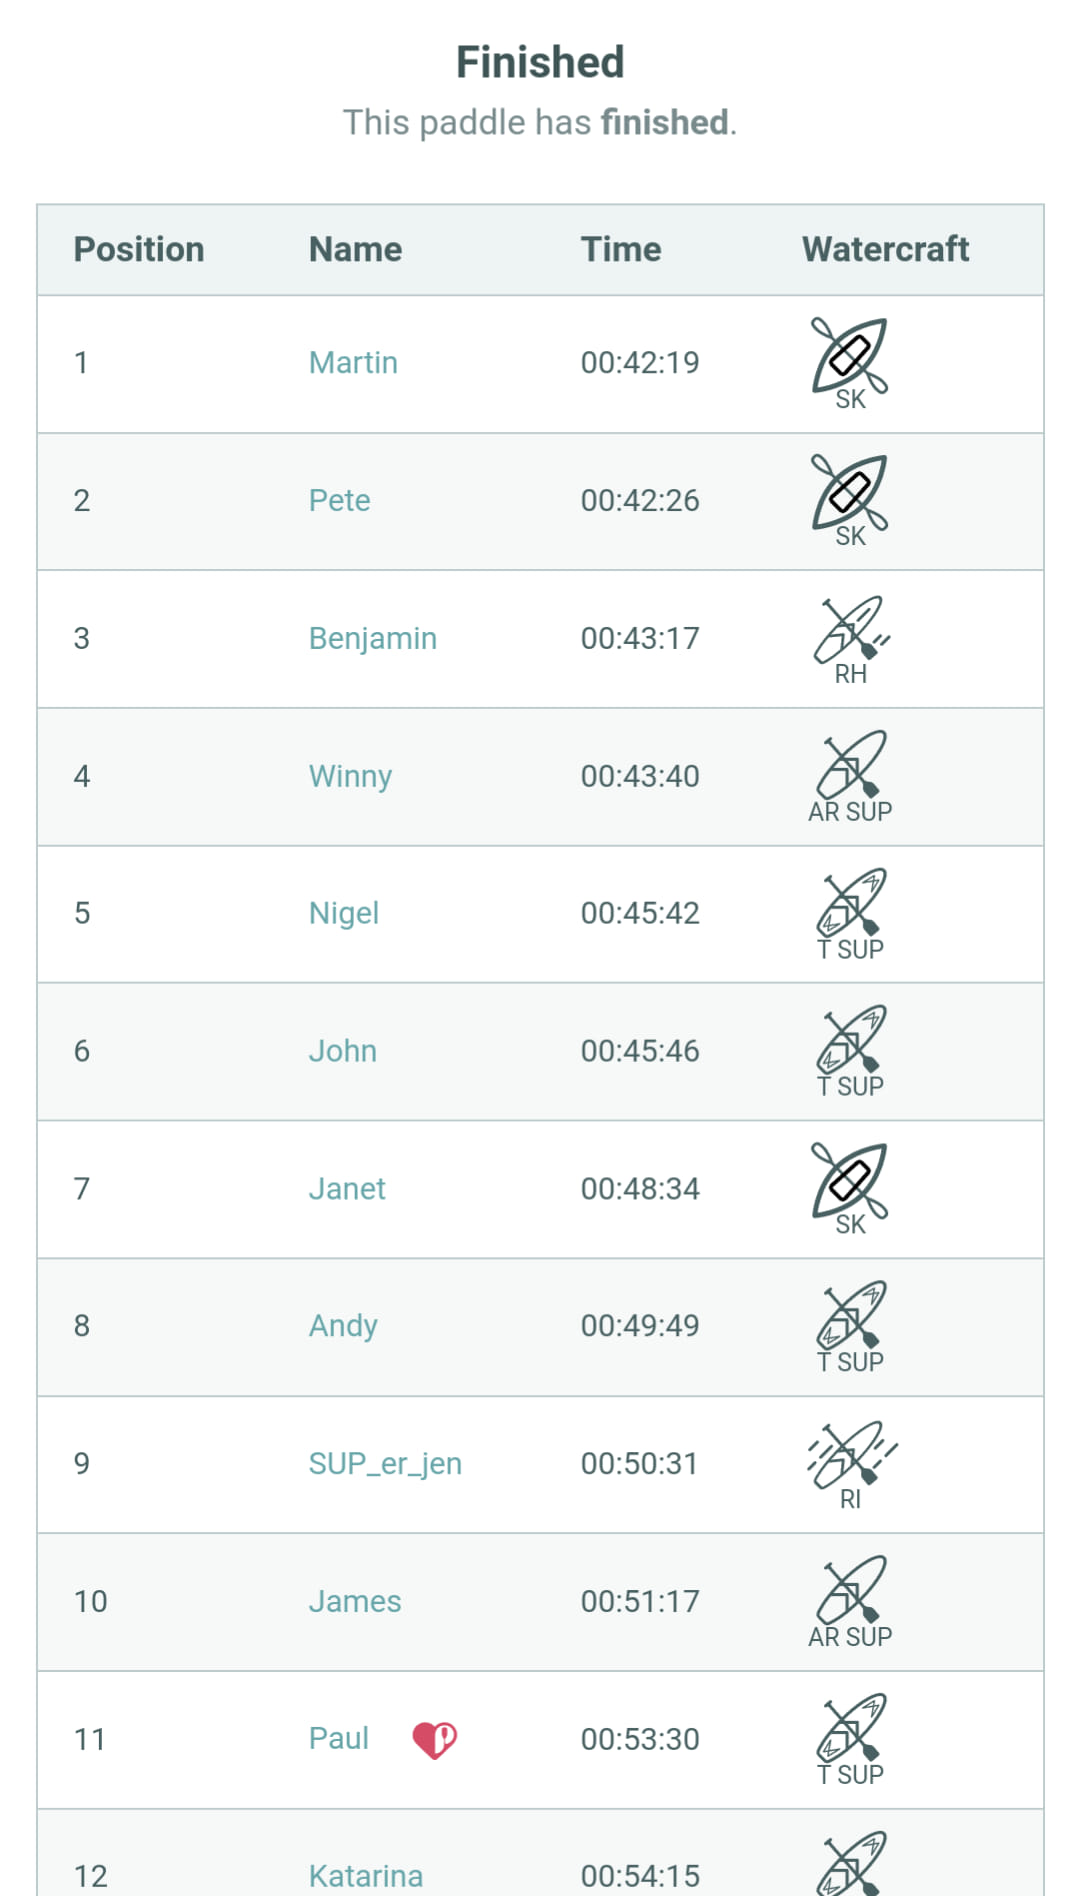1079x1896 pixels.
Task: Click Benjamin's RH watercraft icon
Action: 850,640
